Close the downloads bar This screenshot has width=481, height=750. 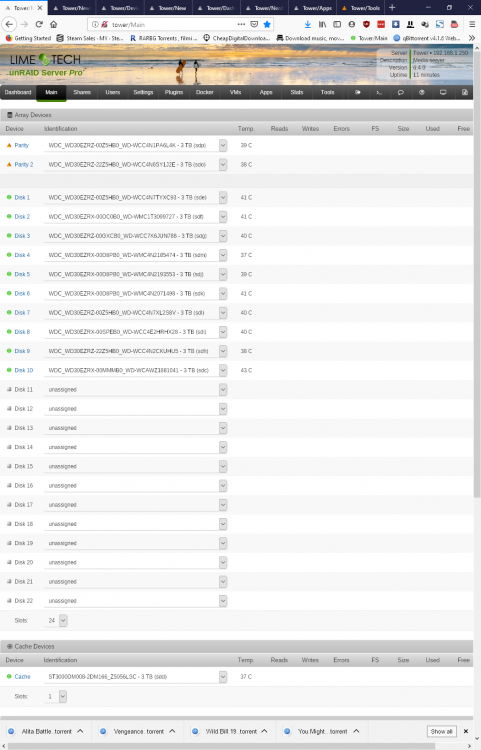pyautogui.click(x=466, y=731)
